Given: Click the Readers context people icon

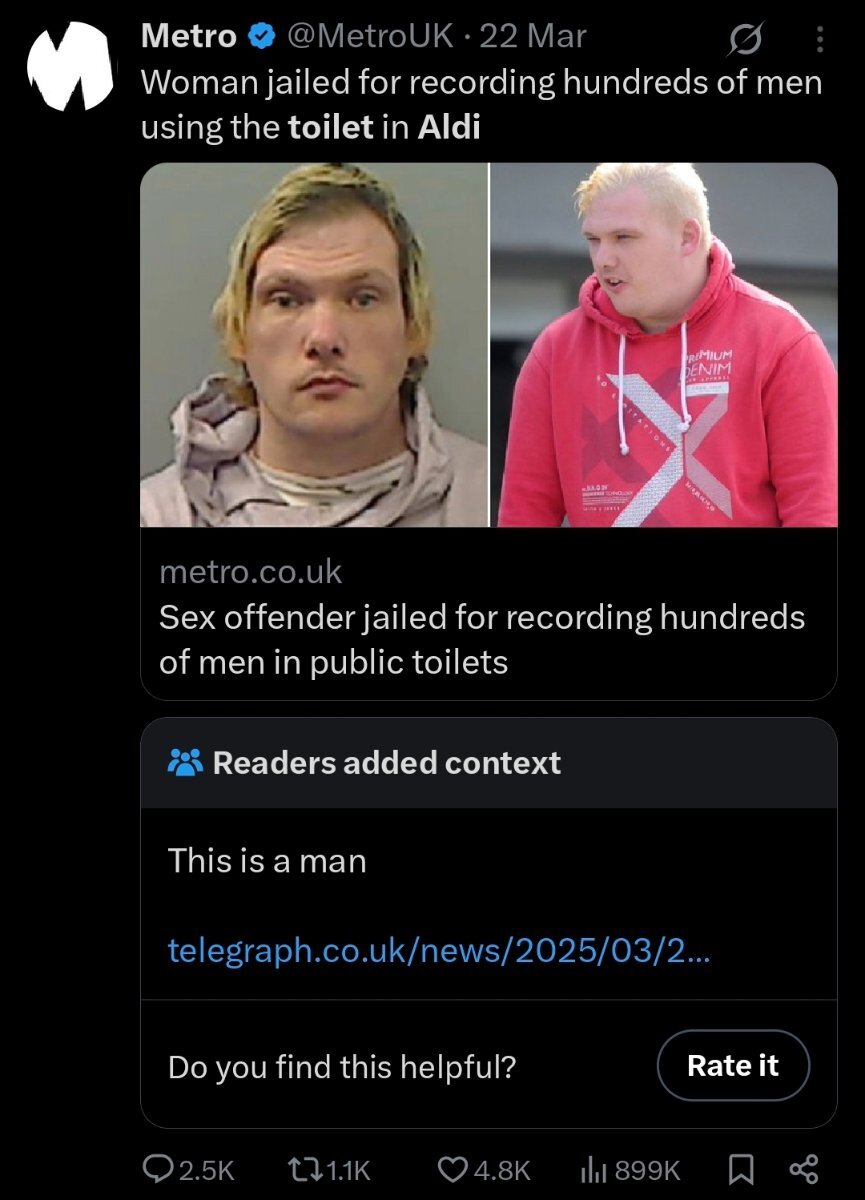Looking at the screenshot, I should coord(185,763).
